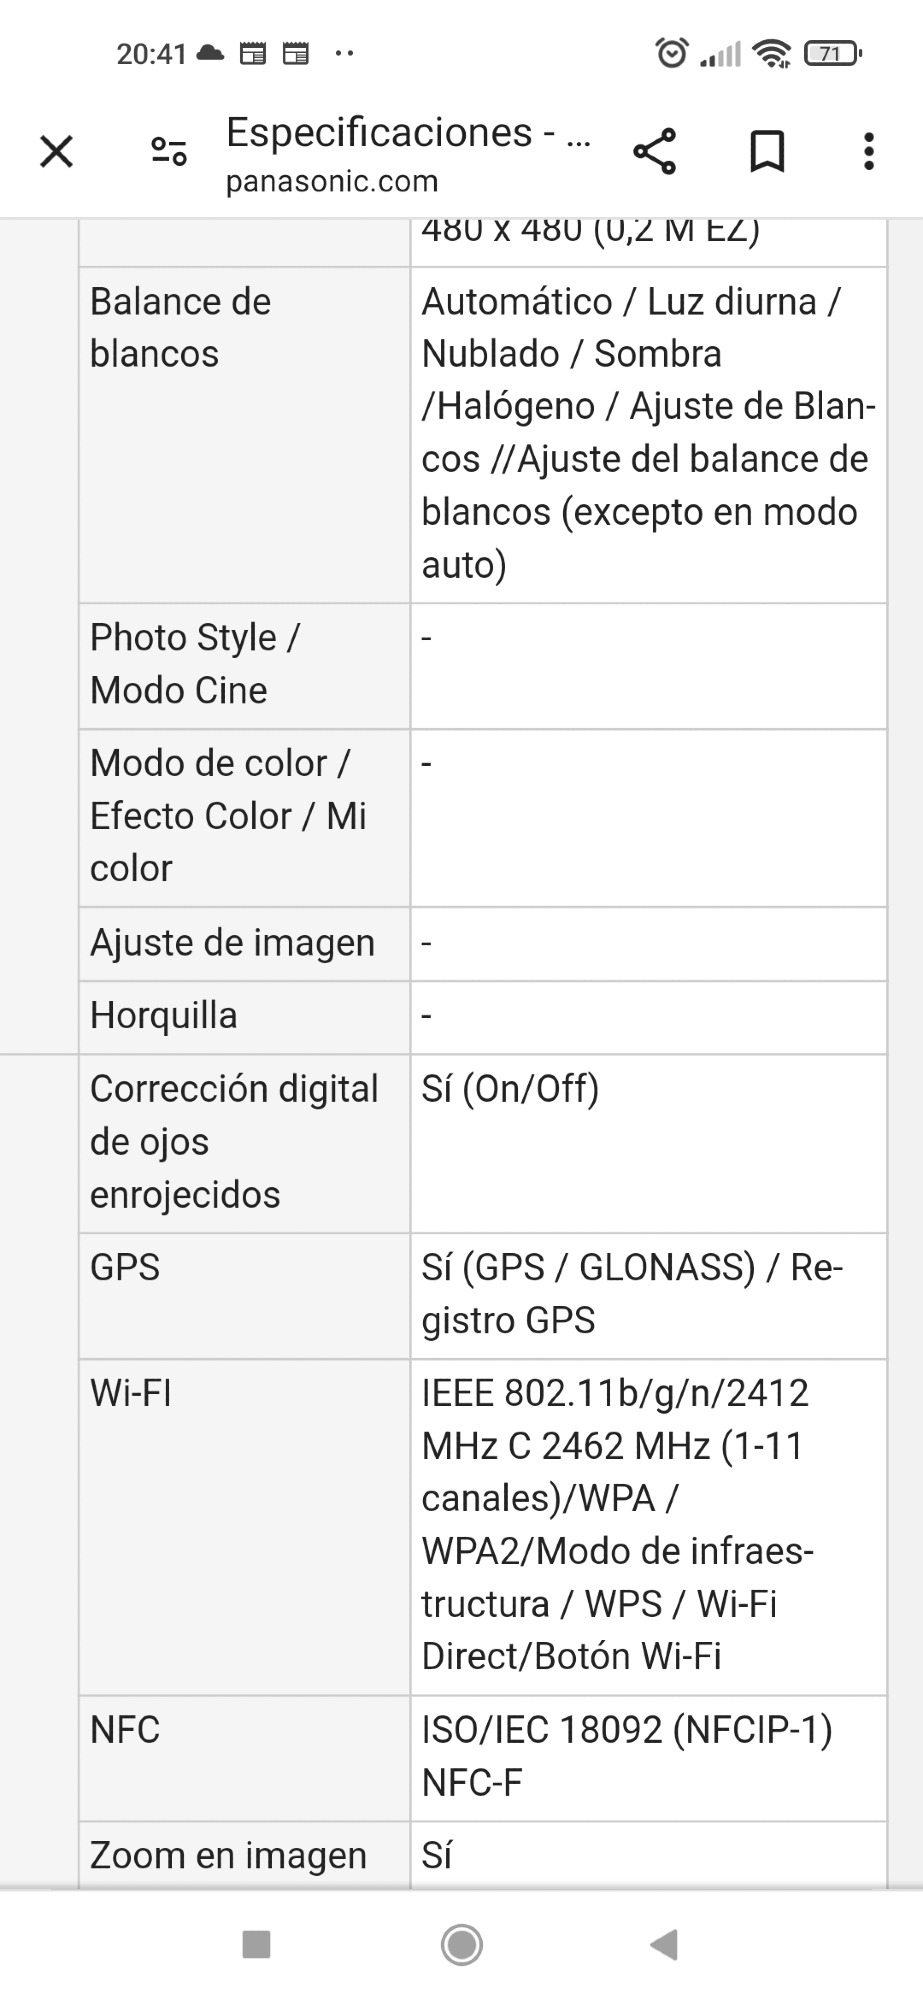The image size is (923, 2000).
Task: Open the three-dot overflow menu
Action: click(x=869, y=152)
